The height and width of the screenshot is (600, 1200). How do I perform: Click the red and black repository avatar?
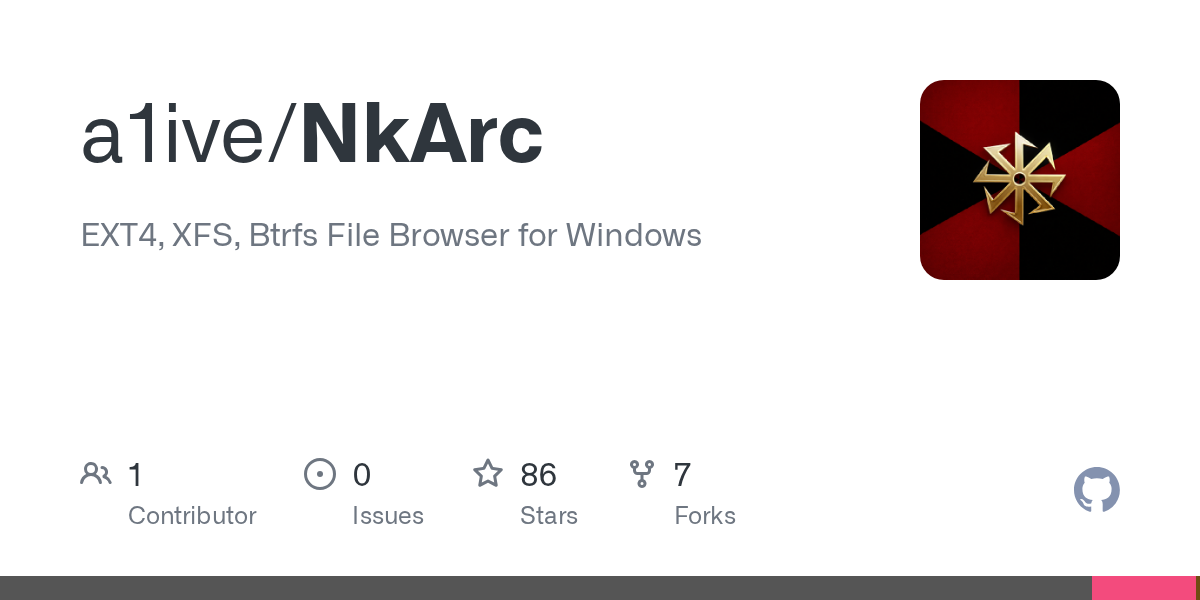pos(1020,180)
